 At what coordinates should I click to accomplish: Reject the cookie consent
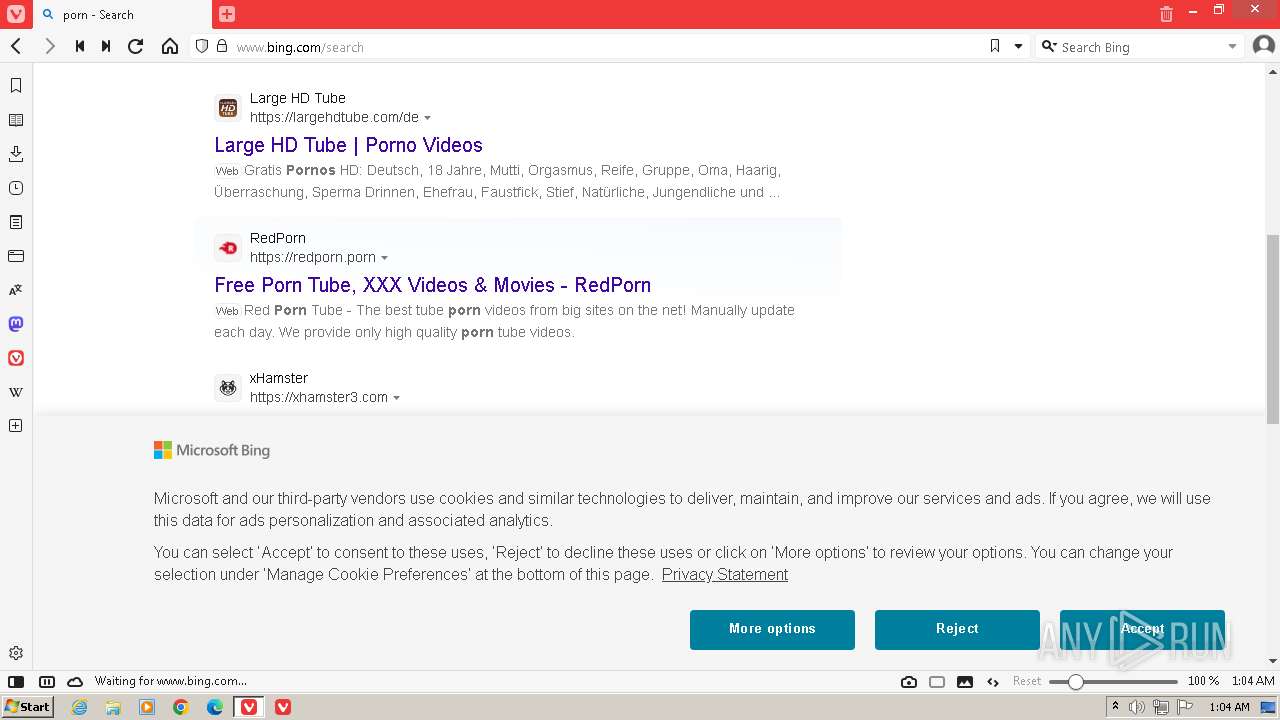coord(957,629)
